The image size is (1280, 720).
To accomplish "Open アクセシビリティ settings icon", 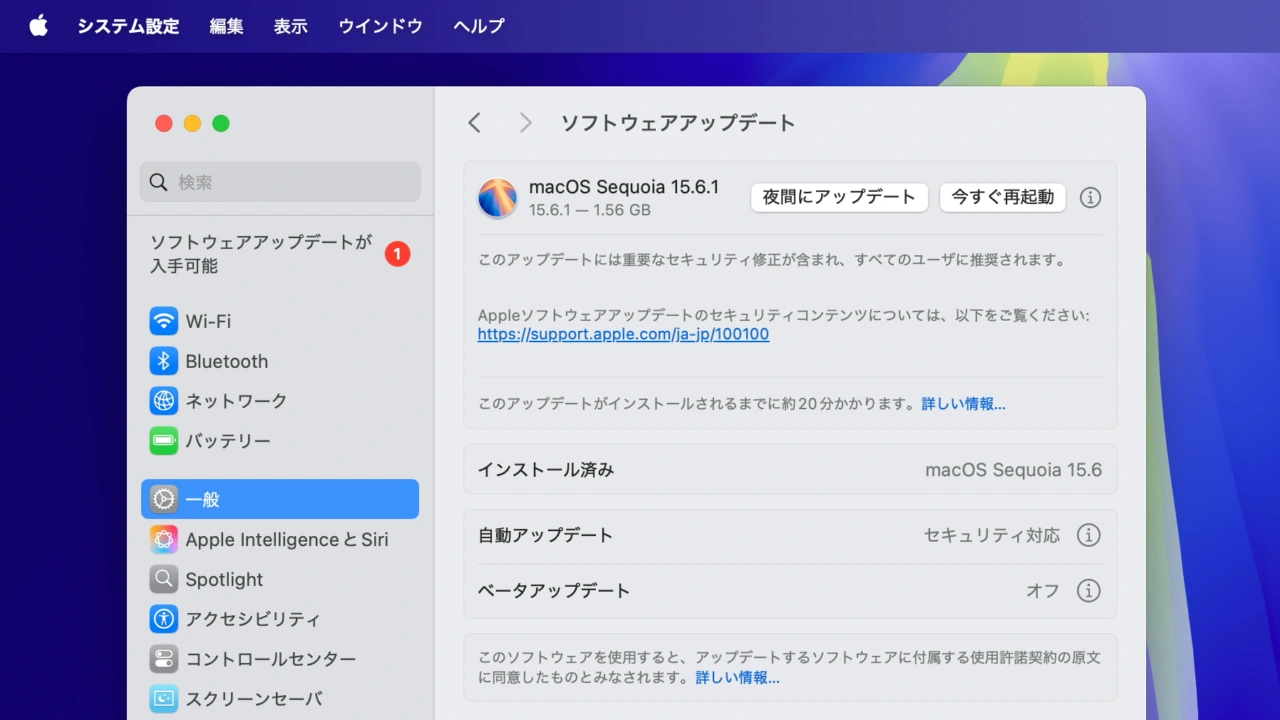I will pos(163,619).
